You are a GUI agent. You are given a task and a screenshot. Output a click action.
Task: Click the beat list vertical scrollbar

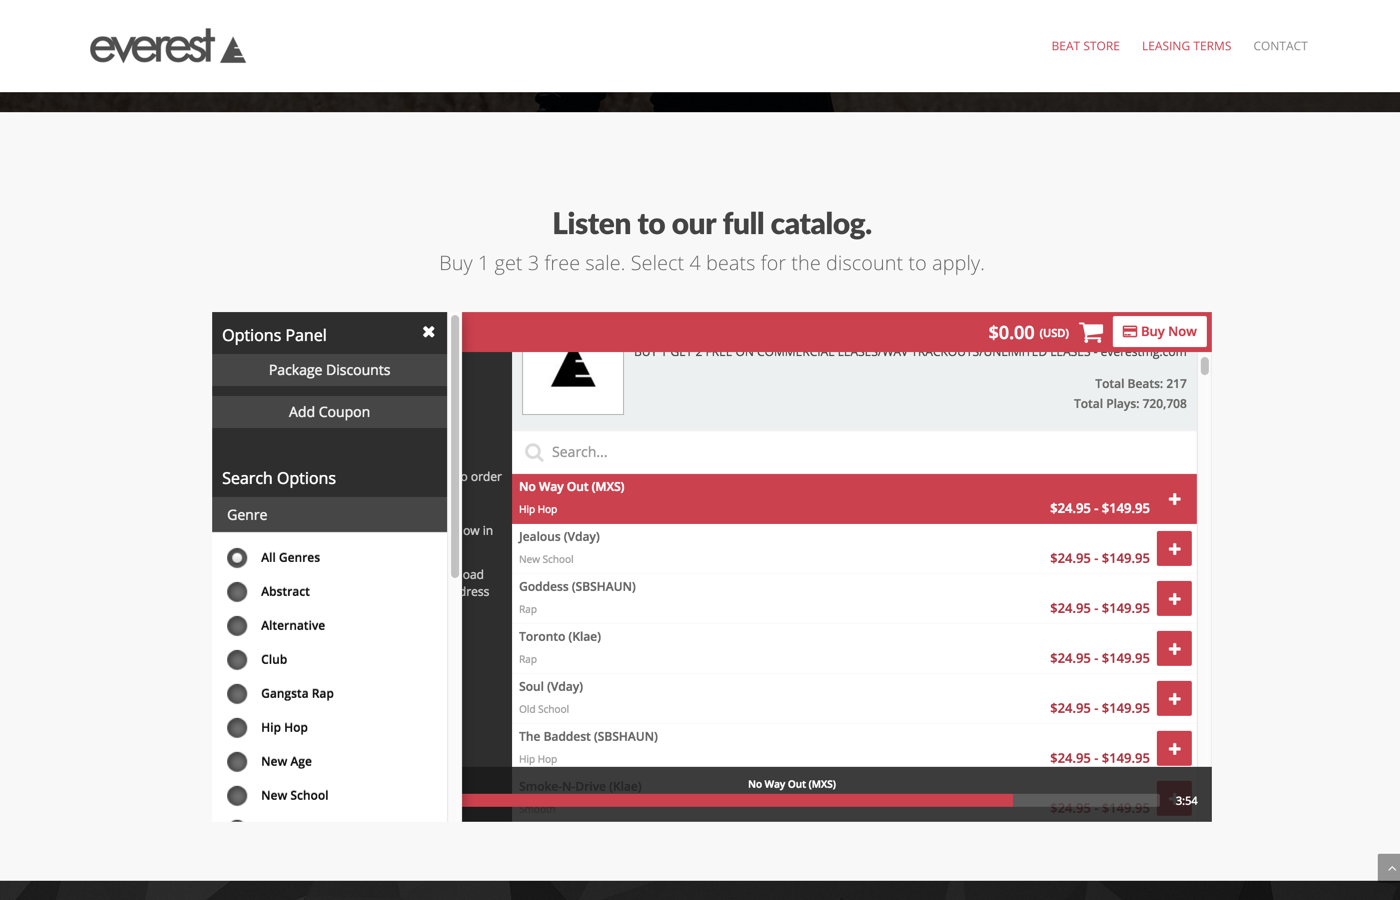1205,366
